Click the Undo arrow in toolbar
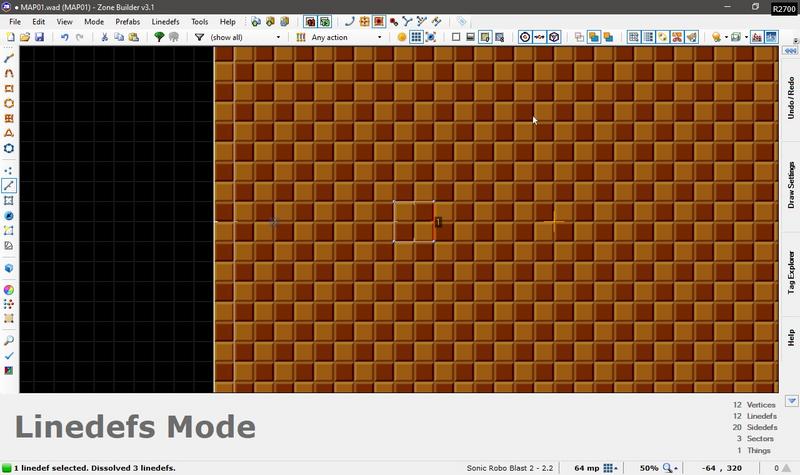Viewport: 800px width, 475px height. point(65,37)
